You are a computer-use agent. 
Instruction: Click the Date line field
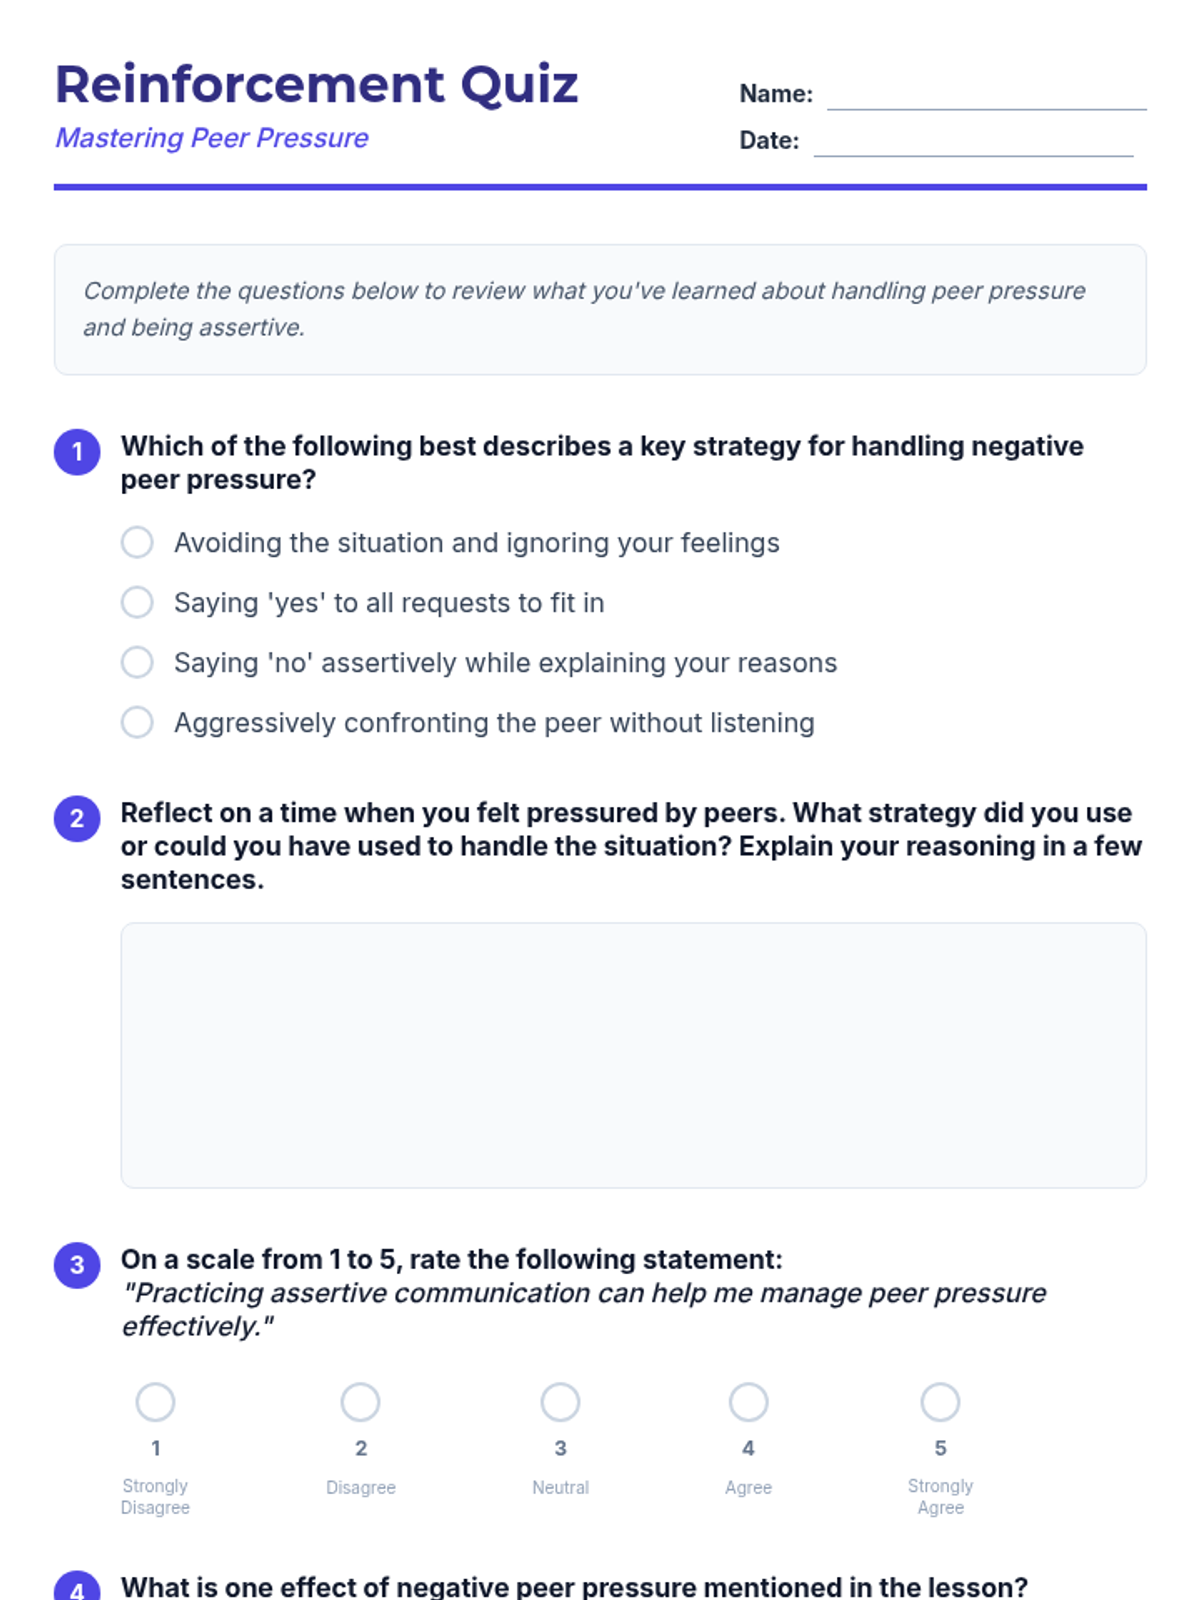point(973,142)
